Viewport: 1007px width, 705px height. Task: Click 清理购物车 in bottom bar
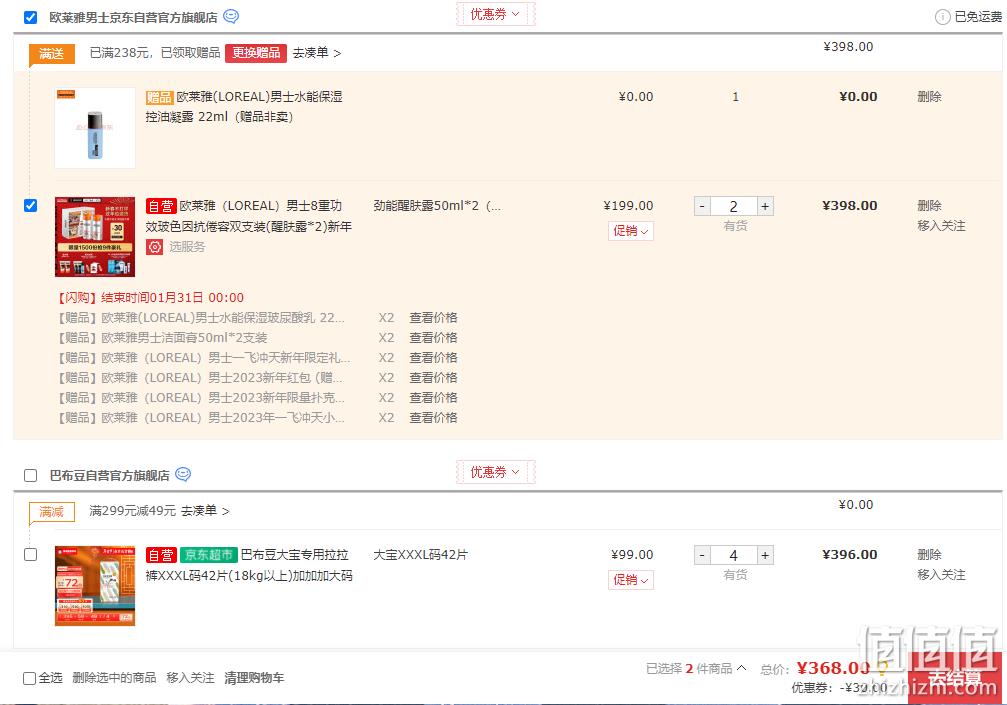click(x=254, y=678)
